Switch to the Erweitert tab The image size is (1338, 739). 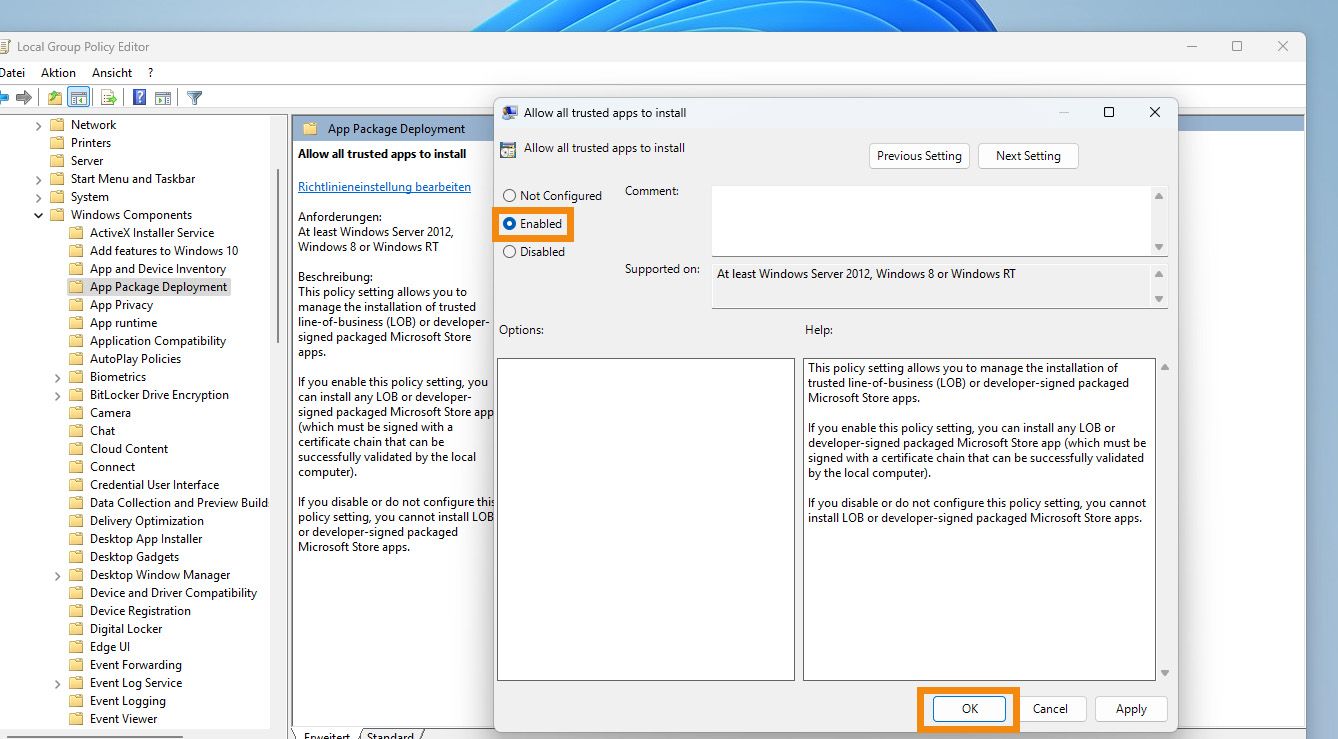[x=326, y=735]
